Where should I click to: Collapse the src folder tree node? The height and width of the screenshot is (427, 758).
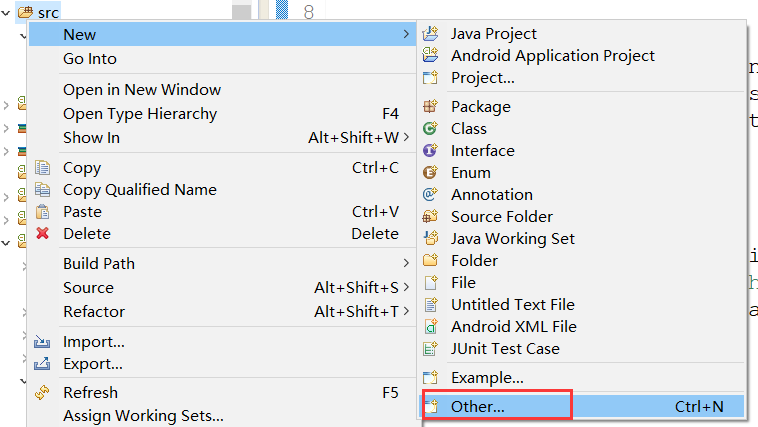tap(8, 12)
